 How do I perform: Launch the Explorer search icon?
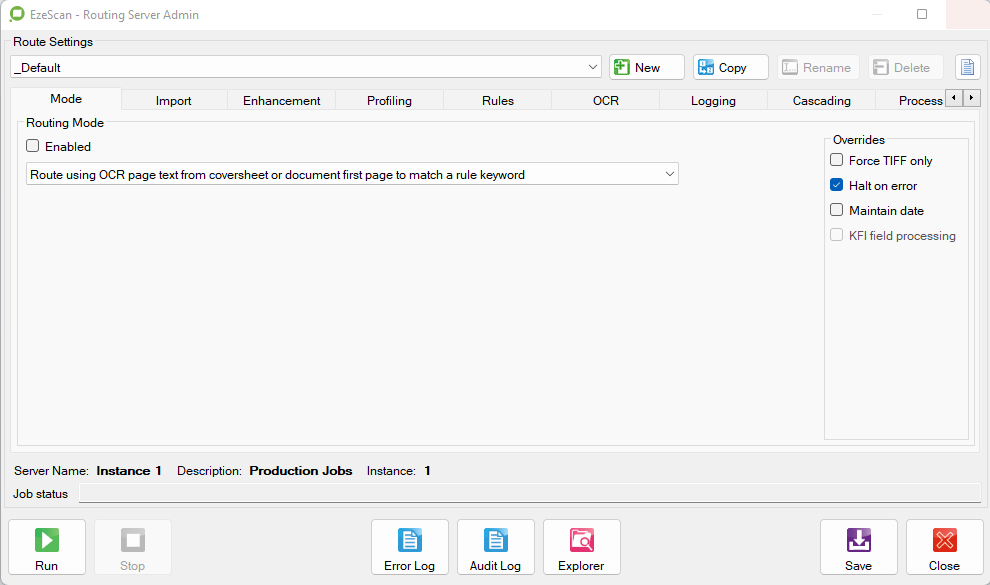tap(581, 541)
